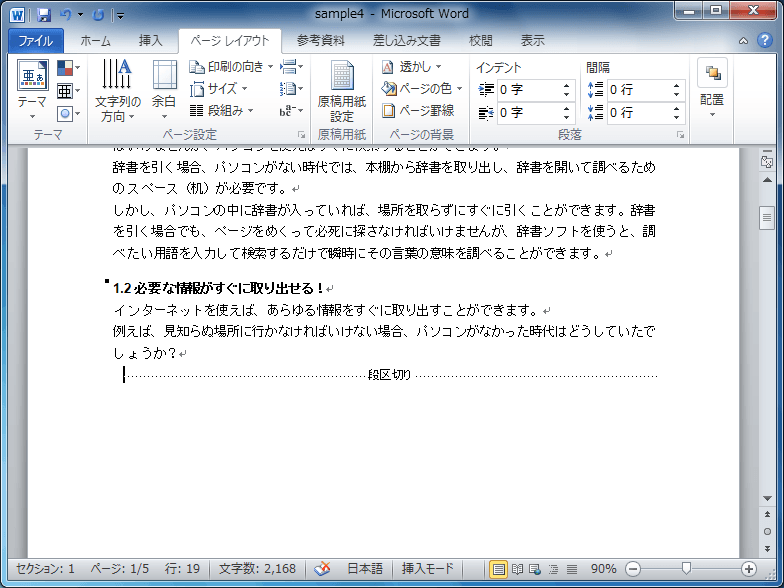The width and height of the screenshot is (784, 588).
Task: Open 段組み columns dropdown
Action: pos(222,111)
